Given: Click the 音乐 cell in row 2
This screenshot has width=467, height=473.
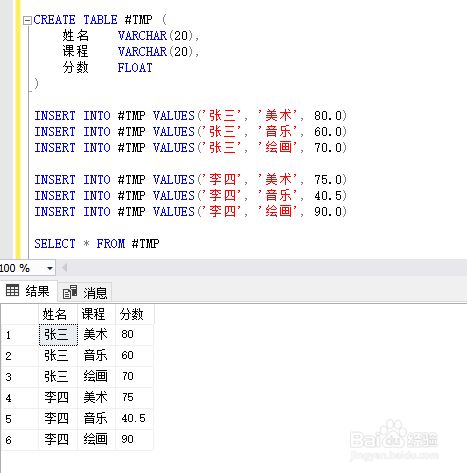Looking at the screenshot, I should pos(96,356).
